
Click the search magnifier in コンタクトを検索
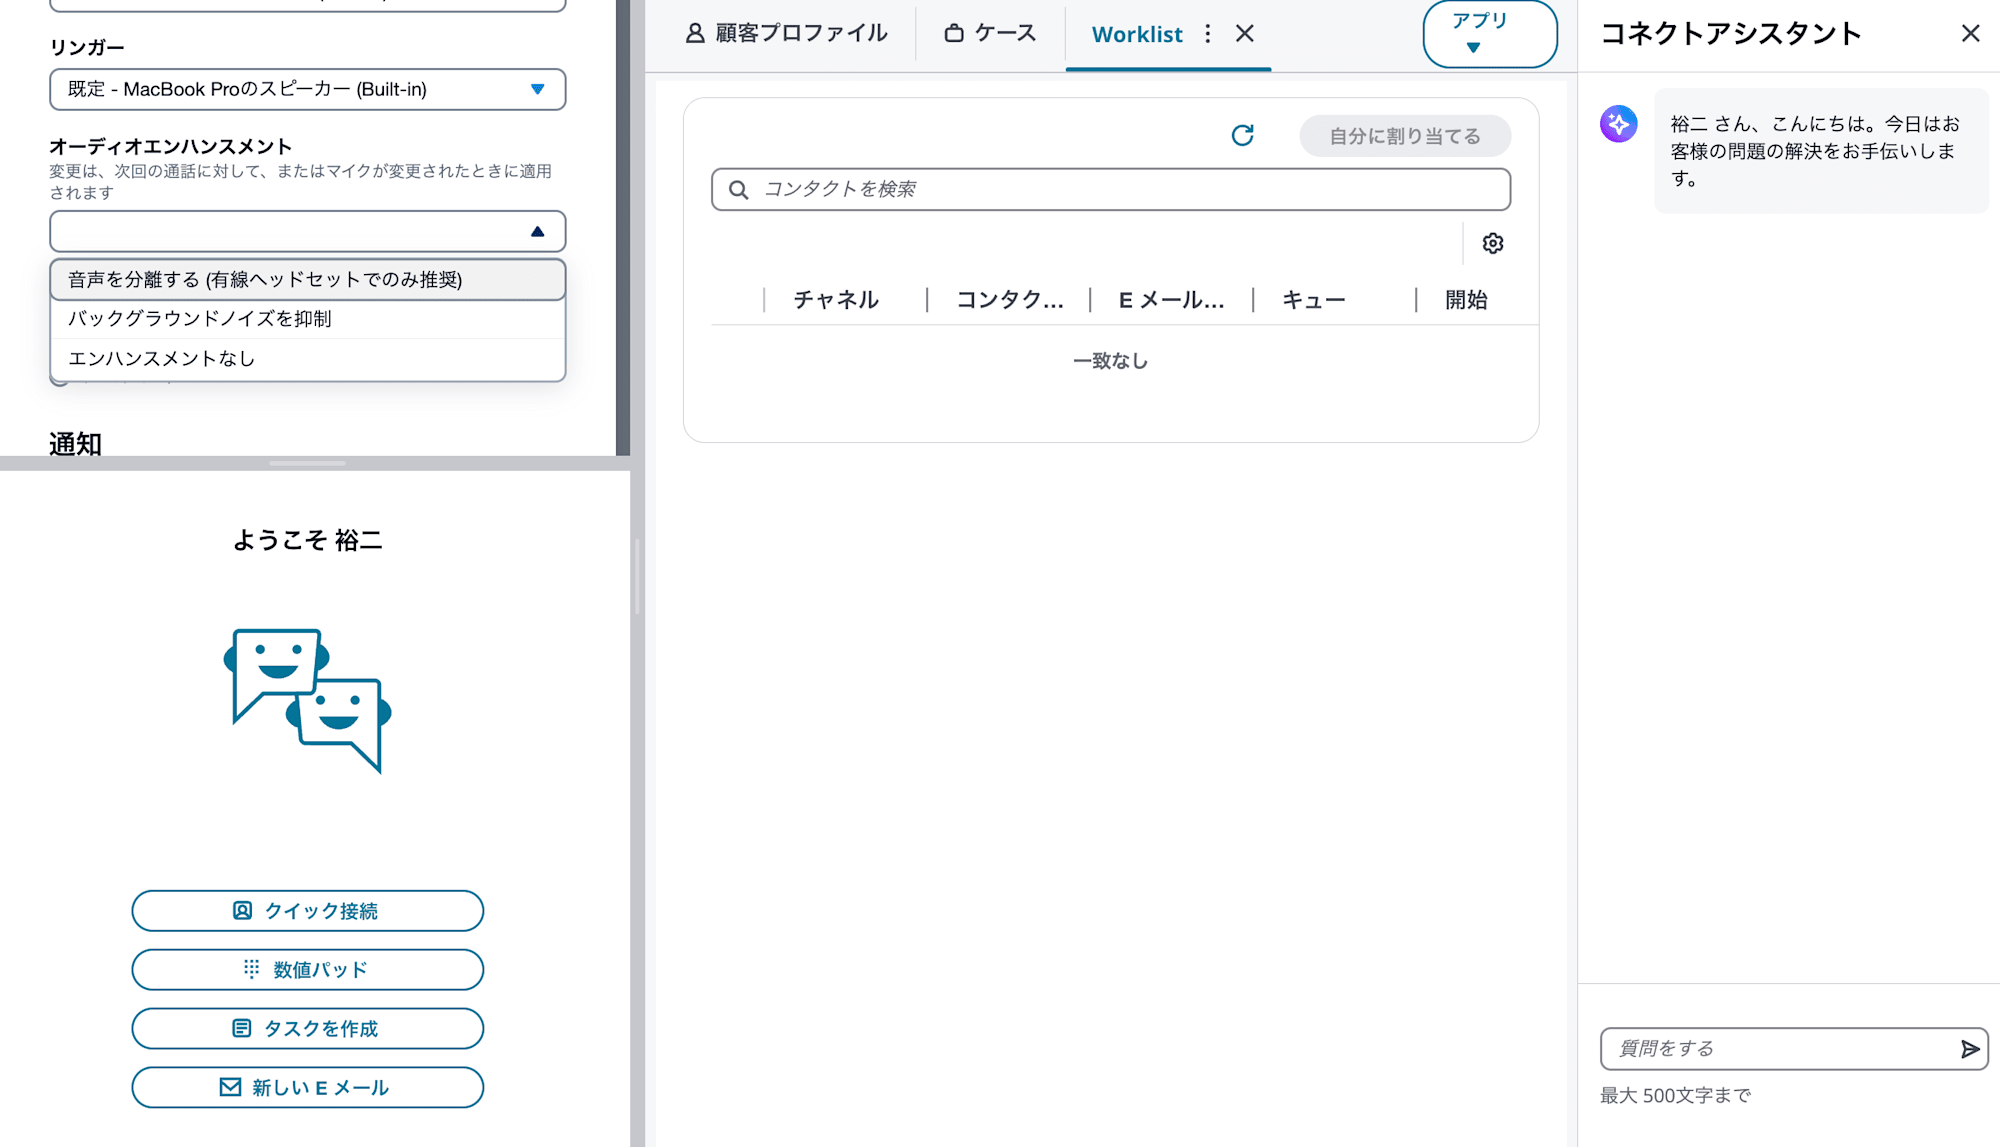click(739, 189)
